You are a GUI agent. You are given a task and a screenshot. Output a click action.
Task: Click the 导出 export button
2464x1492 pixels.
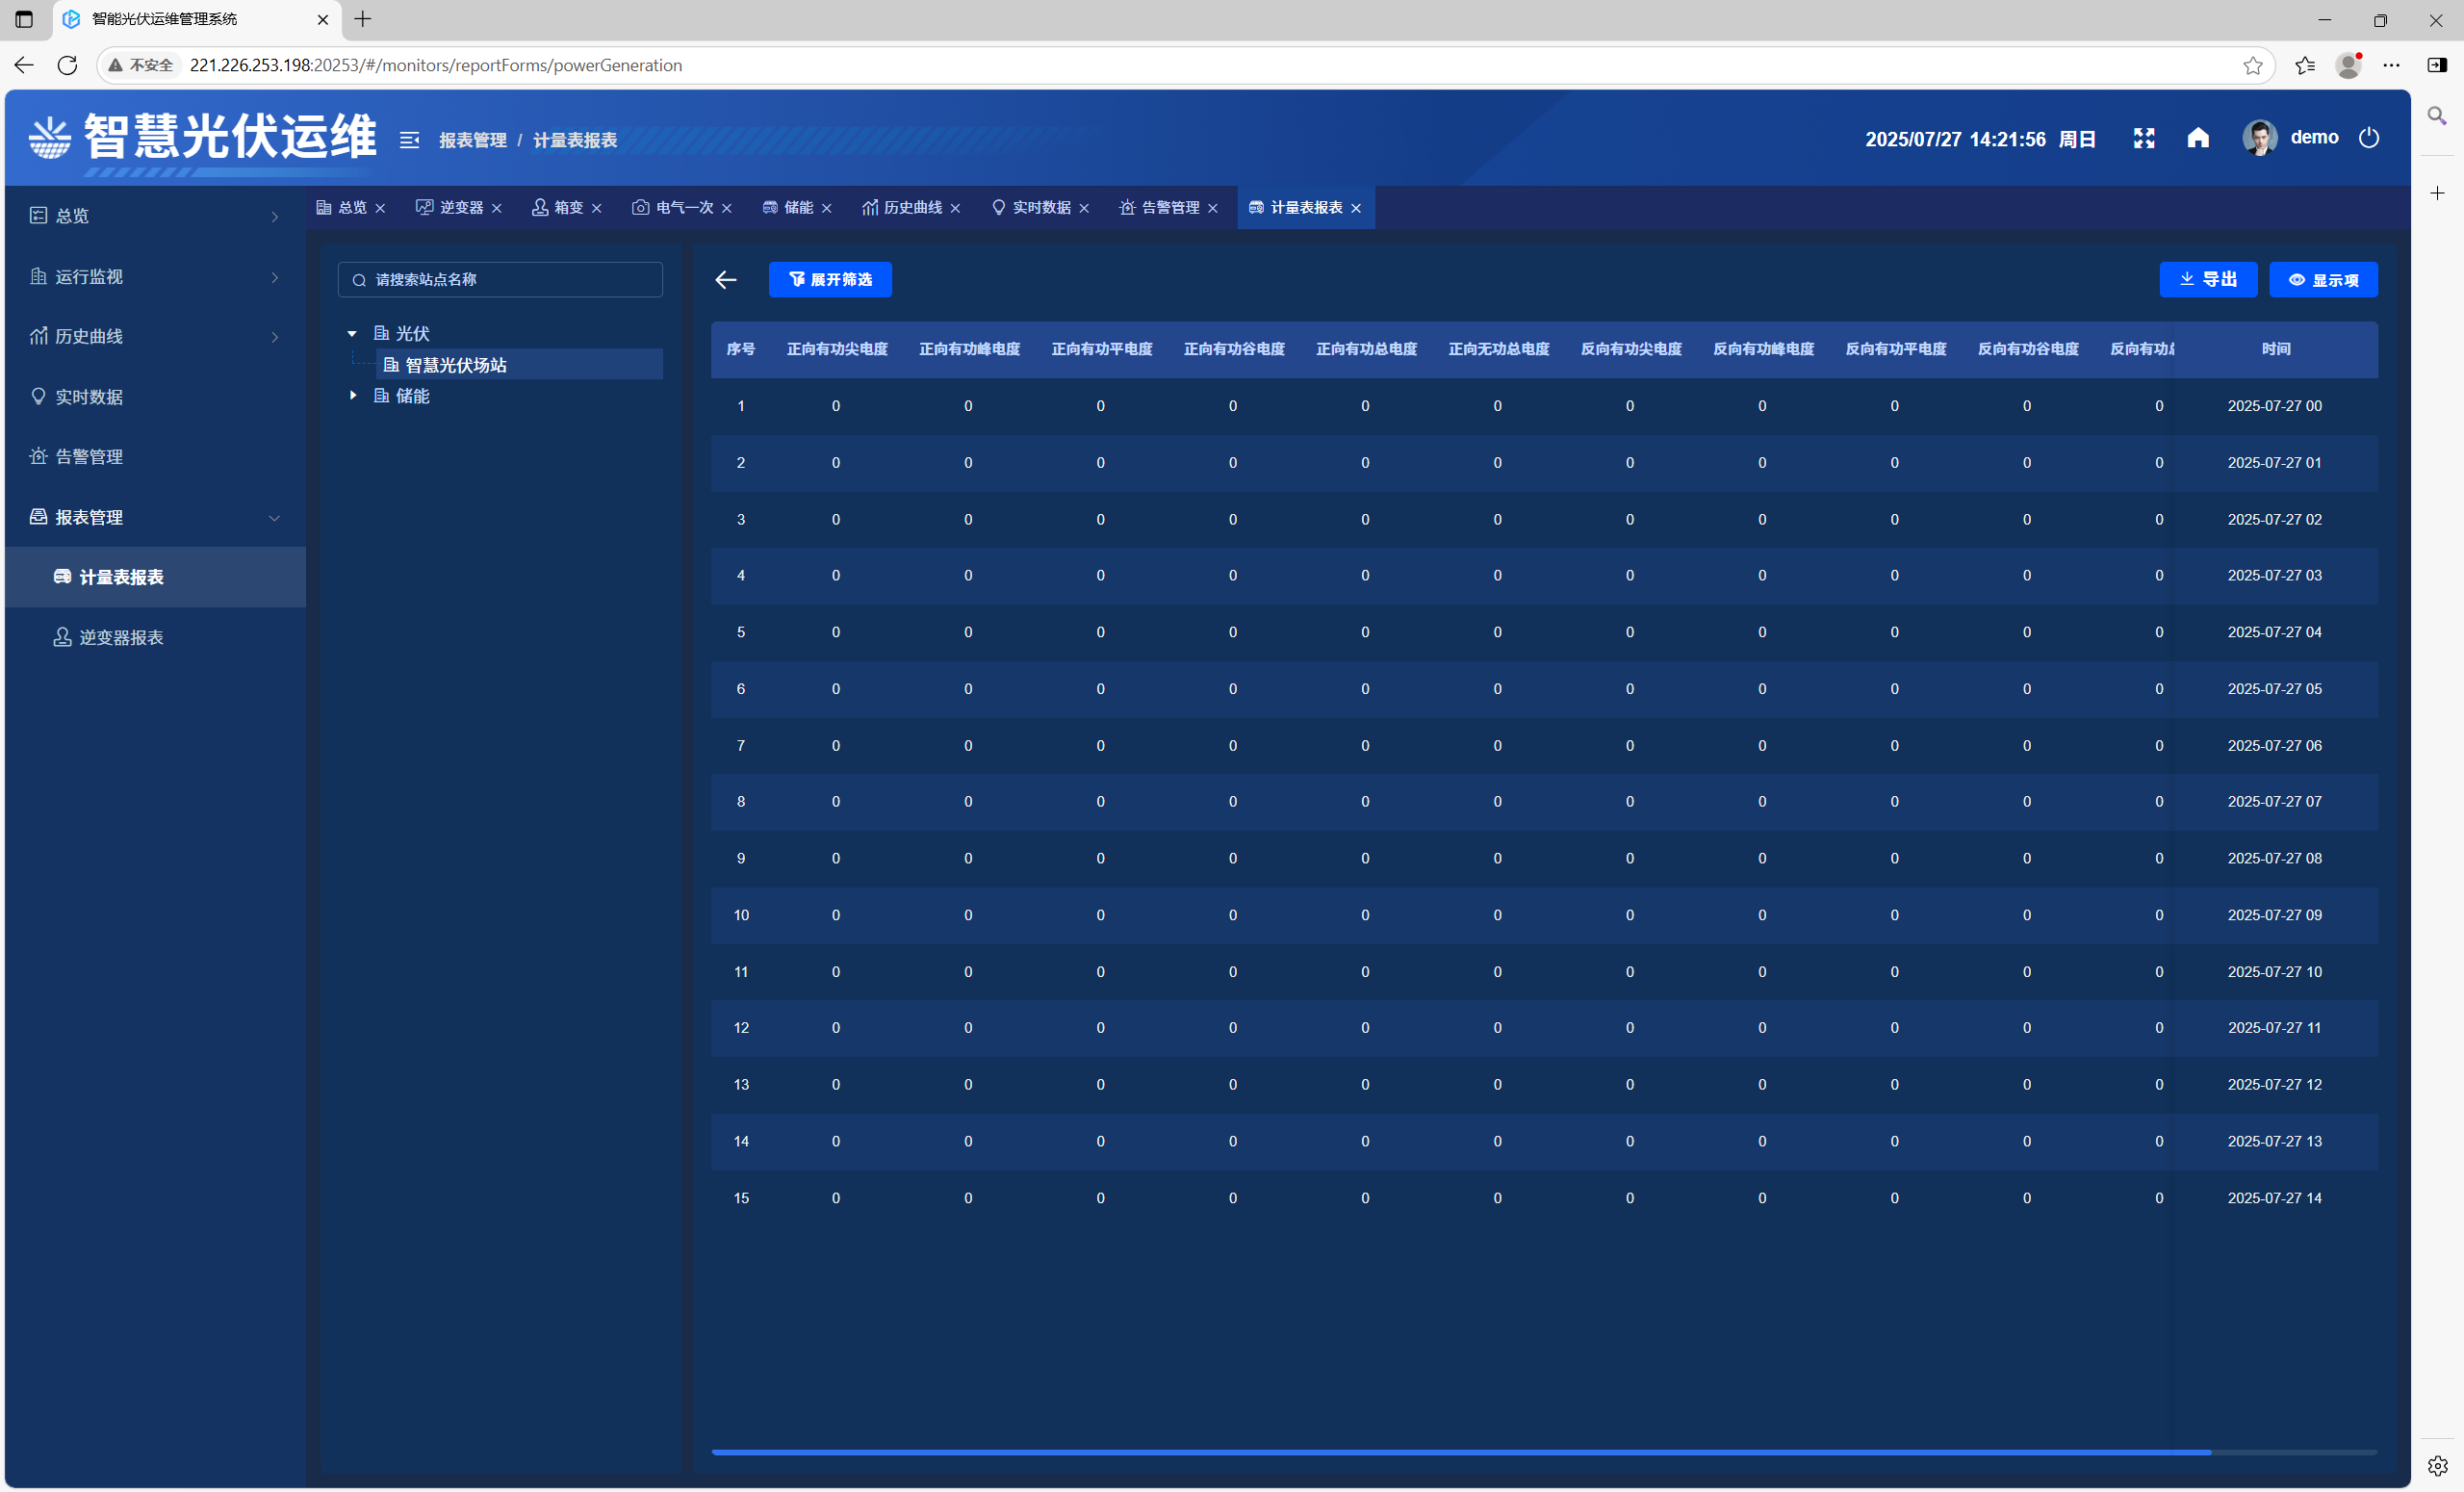pyautogui.click(x=2207, y=280)
